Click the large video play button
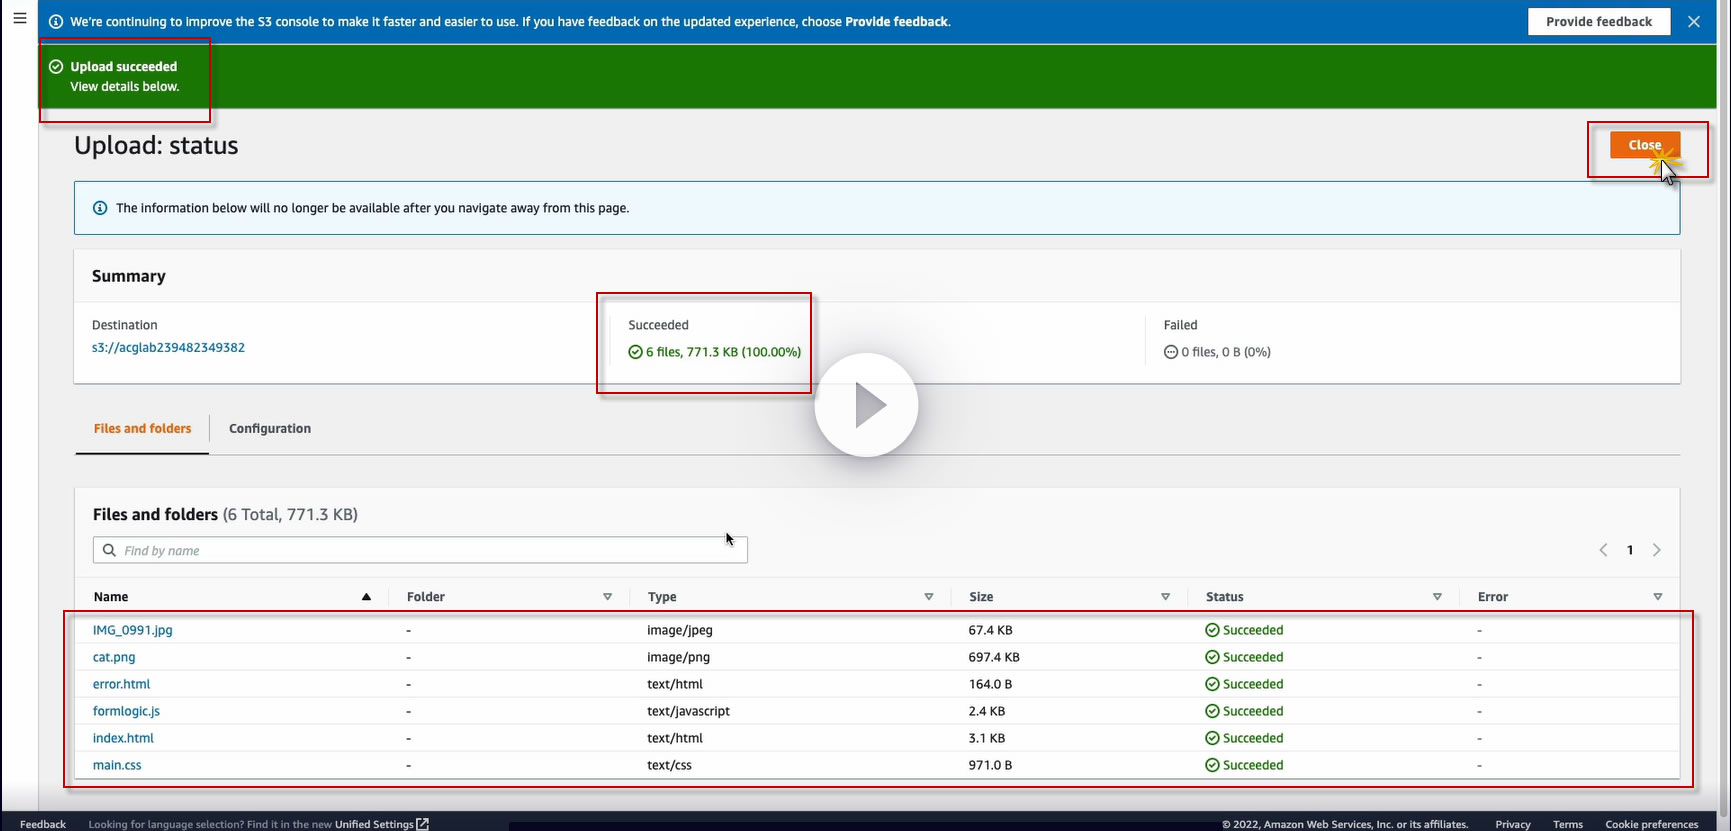1731x831 pixels. pos(866,405)
